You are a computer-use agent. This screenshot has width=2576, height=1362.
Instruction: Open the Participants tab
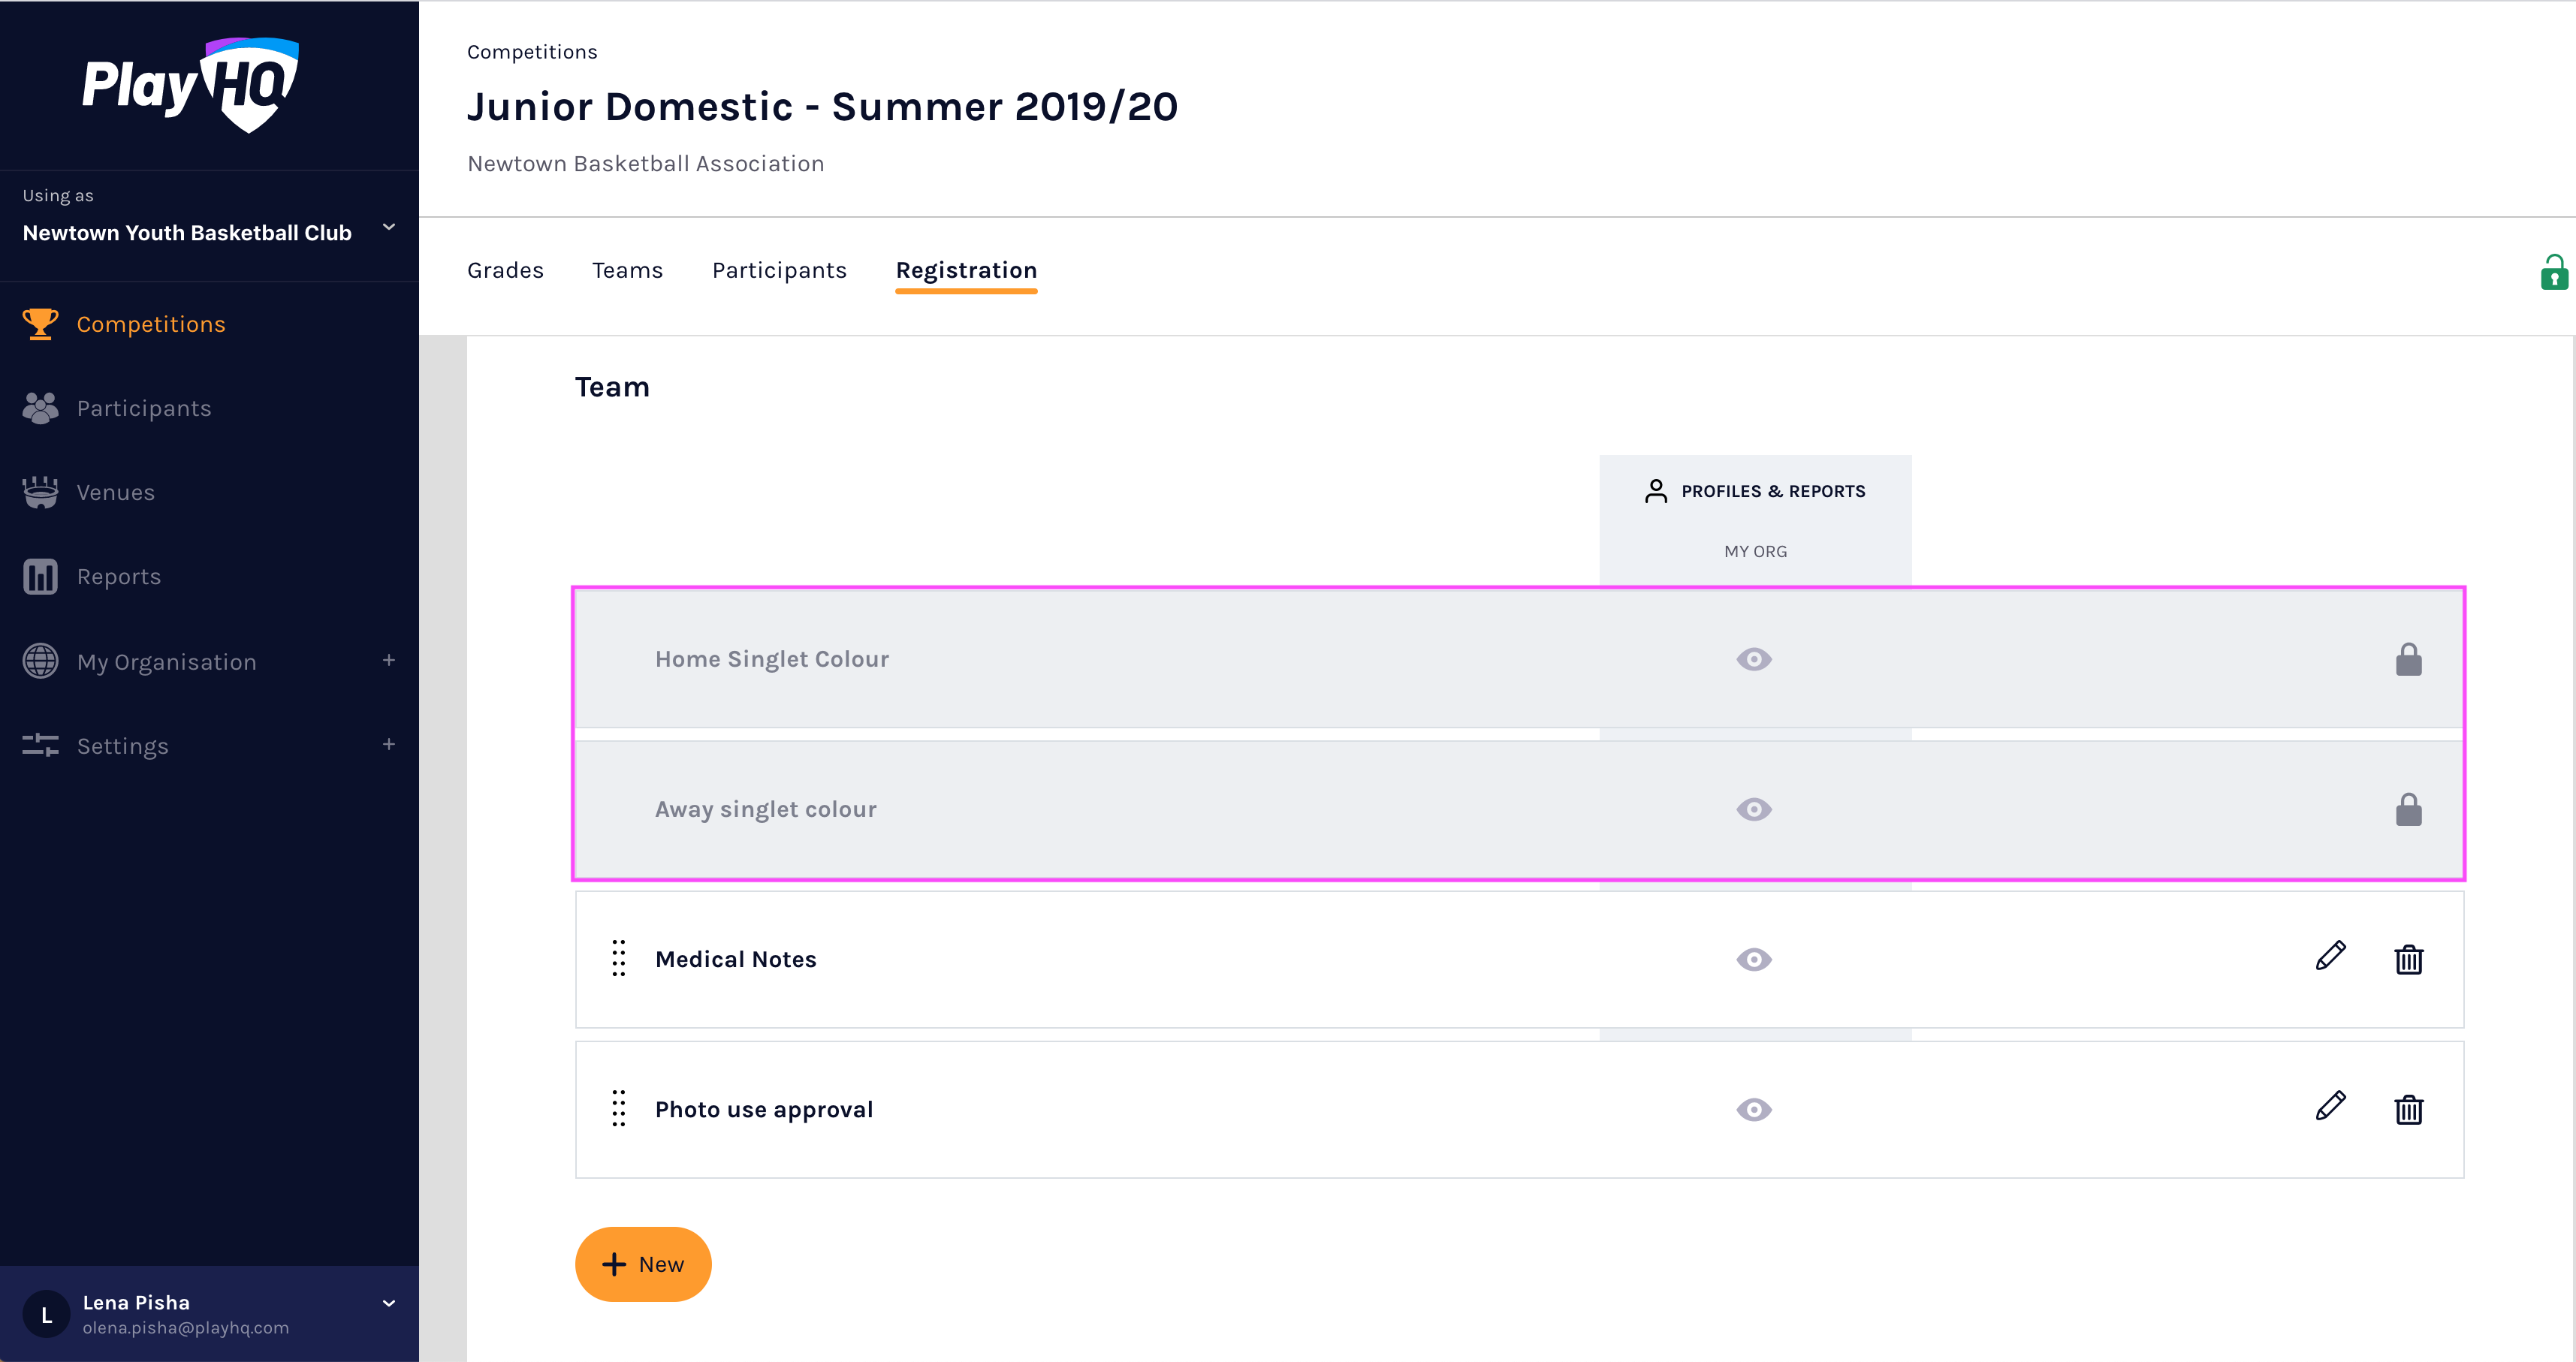pyautogui.click(x=779, y=270)
